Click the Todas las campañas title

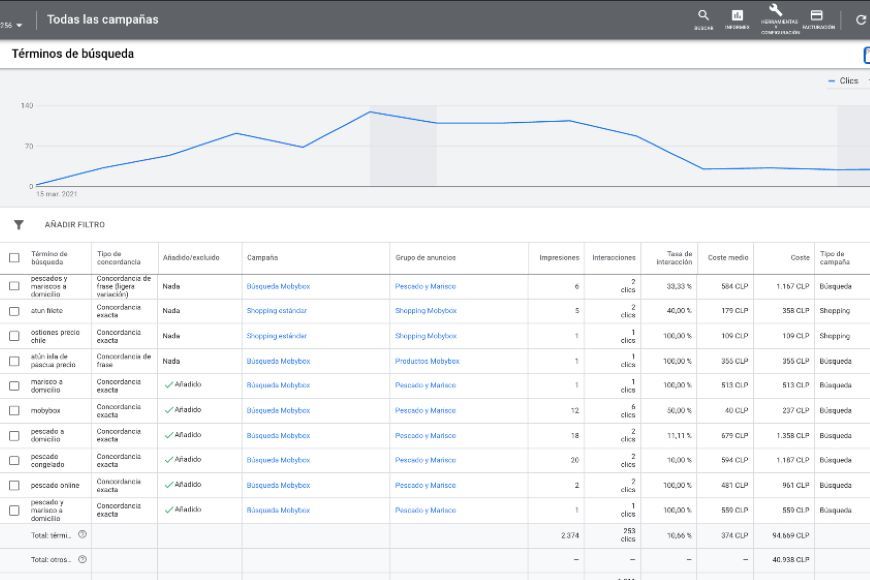(103, 19)
